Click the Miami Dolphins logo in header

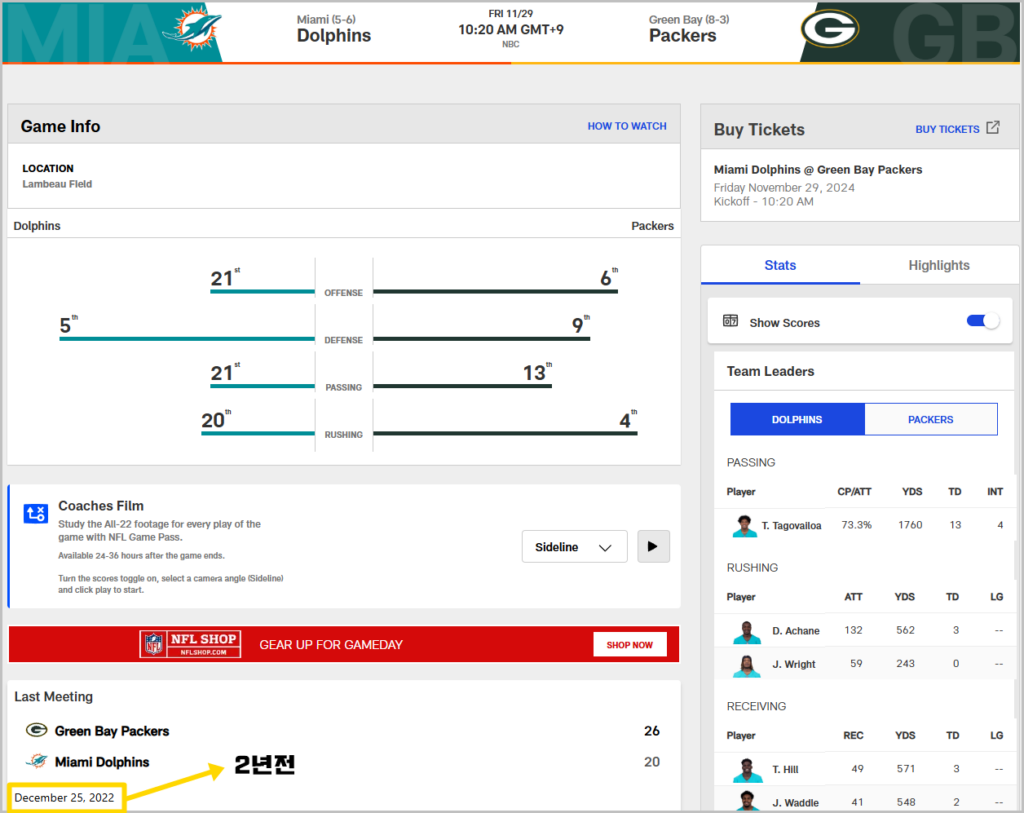point(192,29)
